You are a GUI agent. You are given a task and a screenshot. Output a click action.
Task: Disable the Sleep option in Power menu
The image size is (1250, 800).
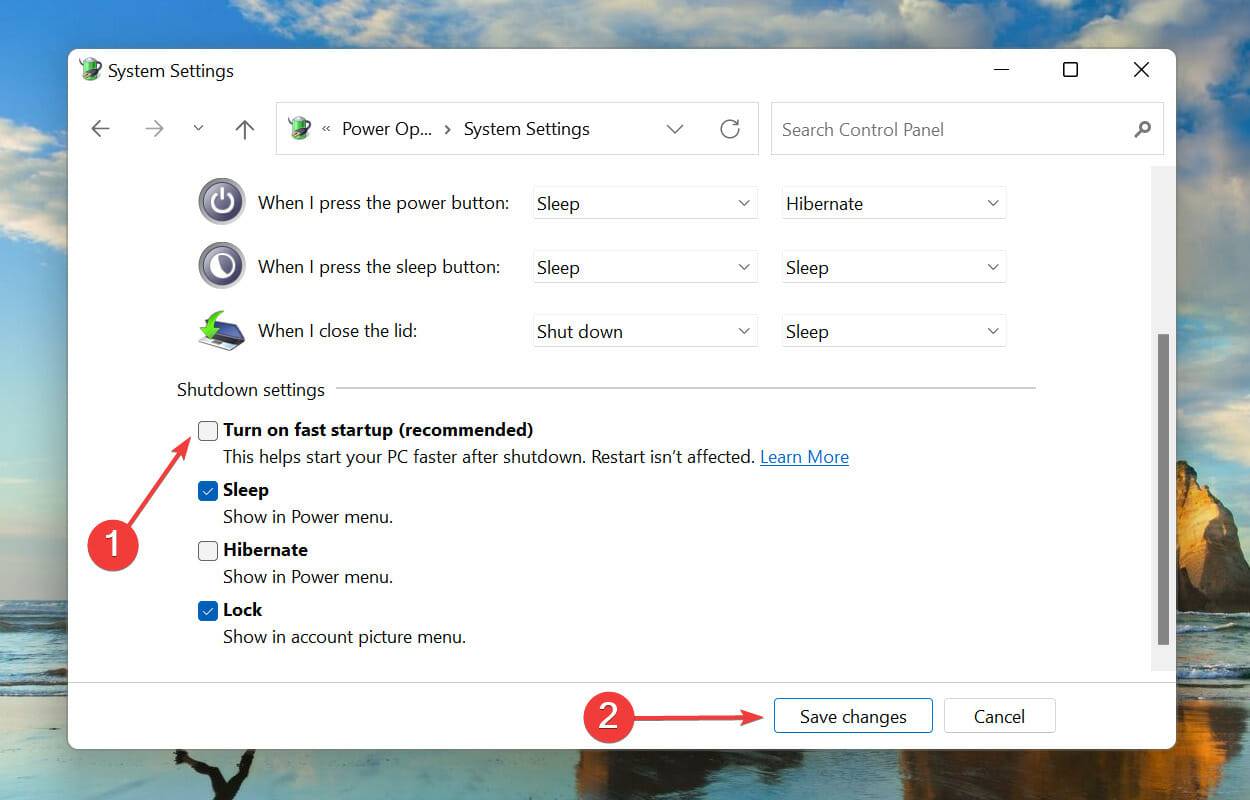(x=208, y=490)
